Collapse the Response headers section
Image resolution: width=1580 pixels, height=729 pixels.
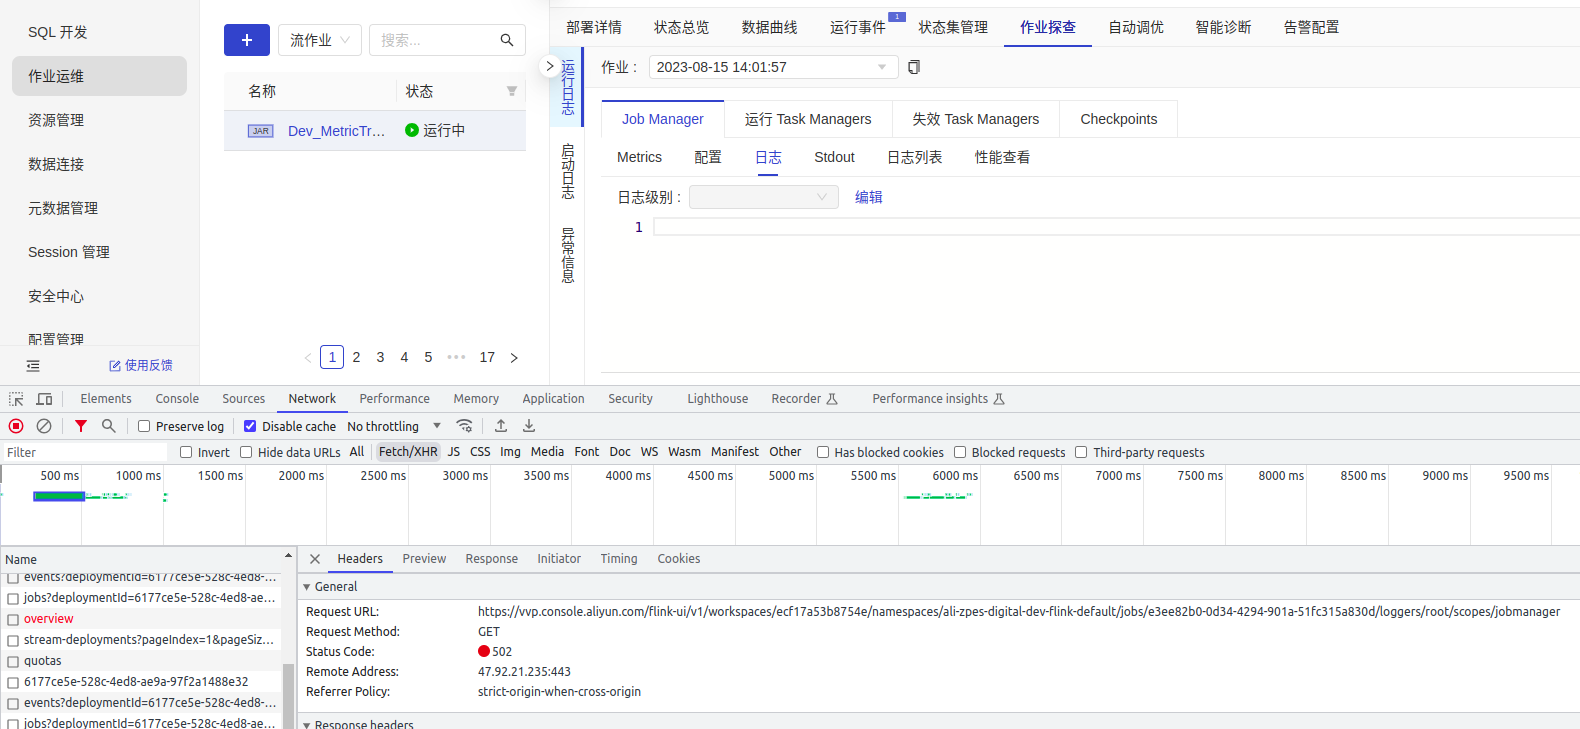tap(307, 724)
